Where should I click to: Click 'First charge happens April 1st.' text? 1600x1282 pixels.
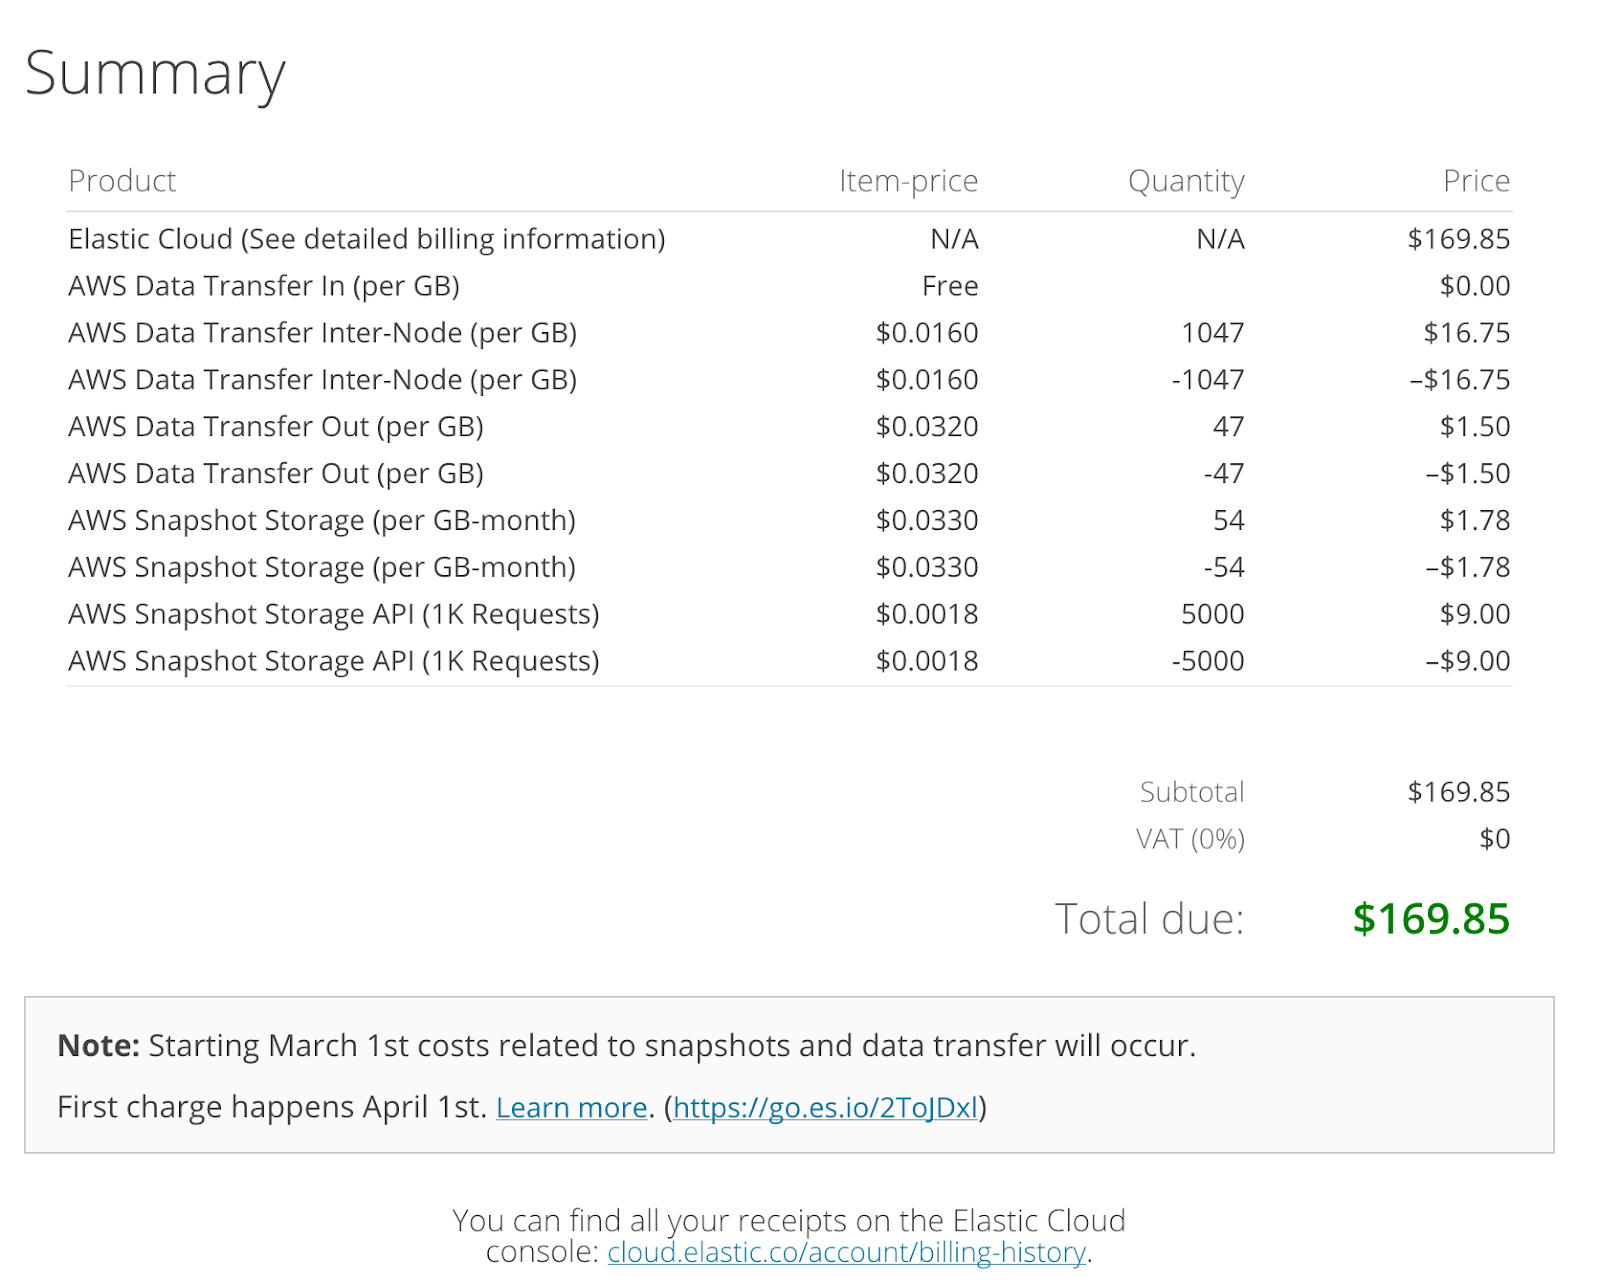click(272, 1107)
